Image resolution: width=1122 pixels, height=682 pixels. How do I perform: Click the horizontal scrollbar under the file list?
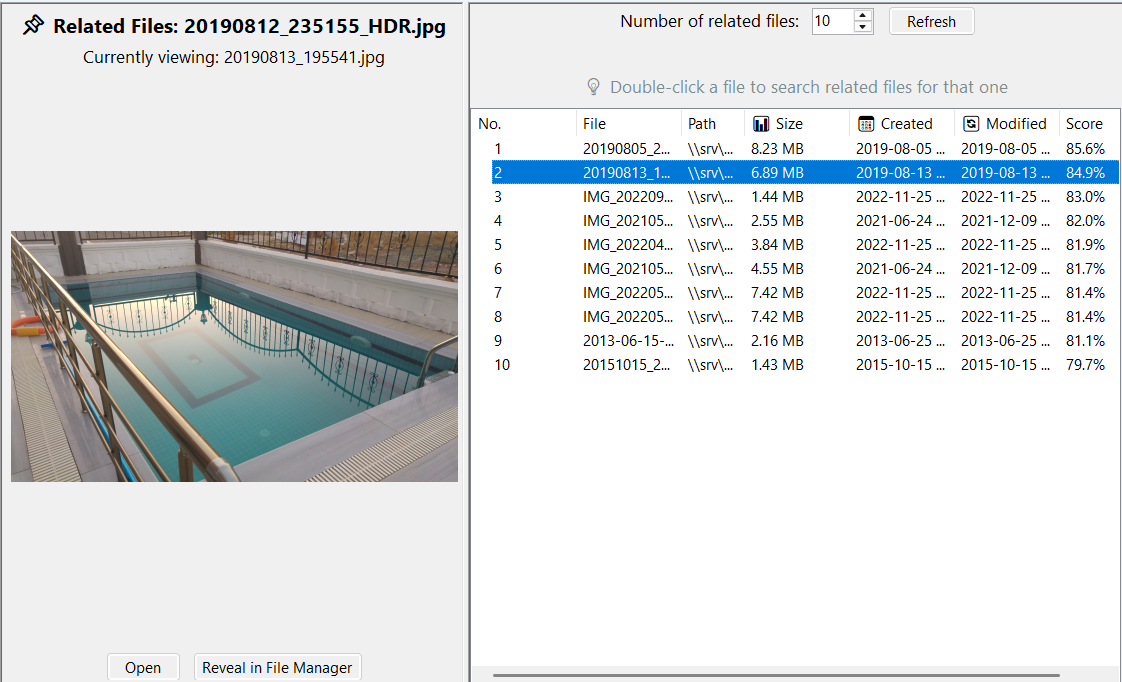pyautogui.click(x=776, y=674)
